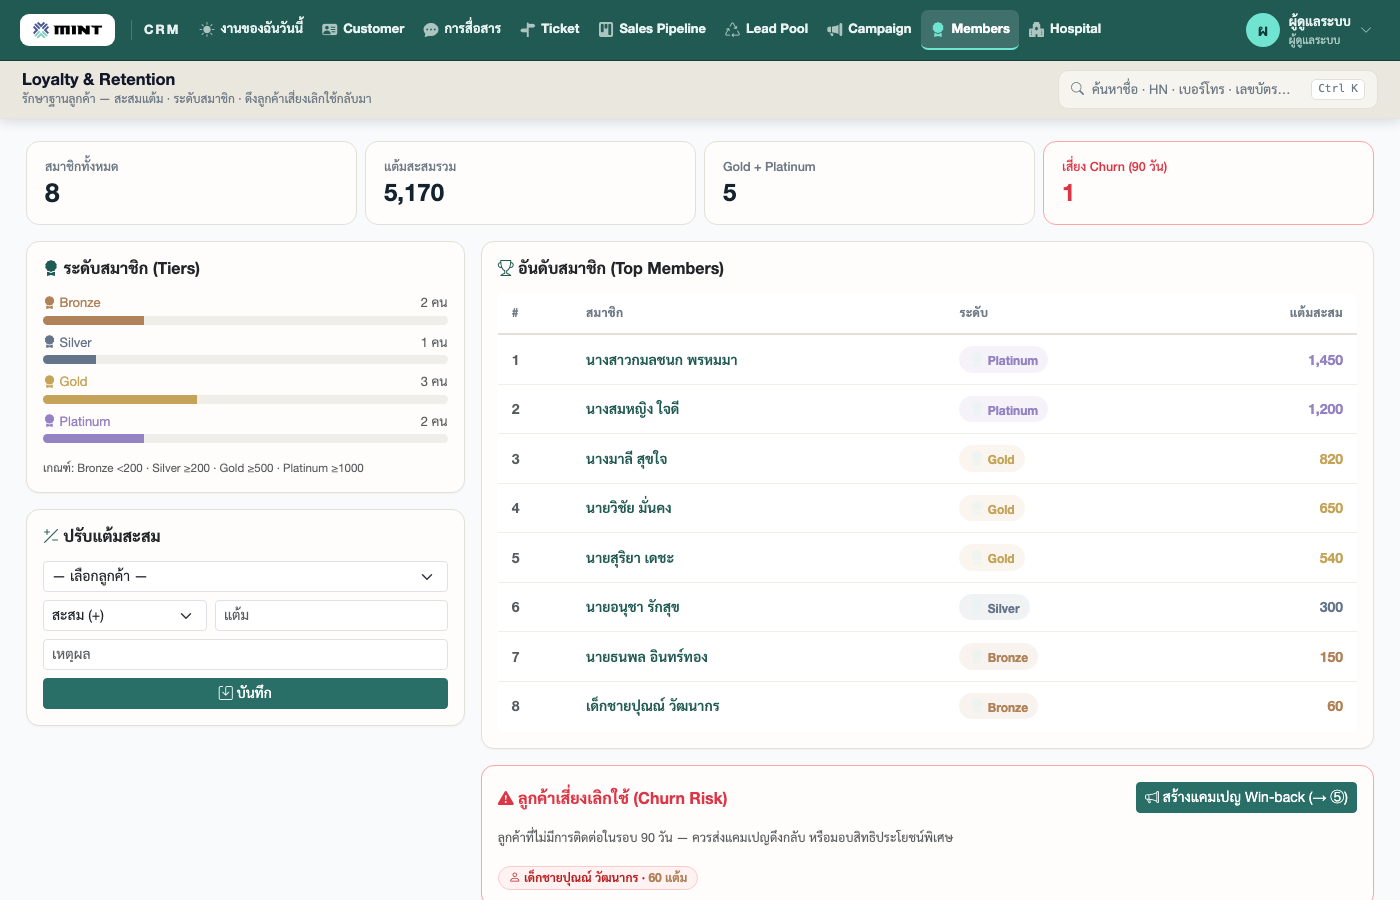The width and height of the screenshot is (1400, 900).
Task: Open the Lead Pool menu
Action: 767,29
